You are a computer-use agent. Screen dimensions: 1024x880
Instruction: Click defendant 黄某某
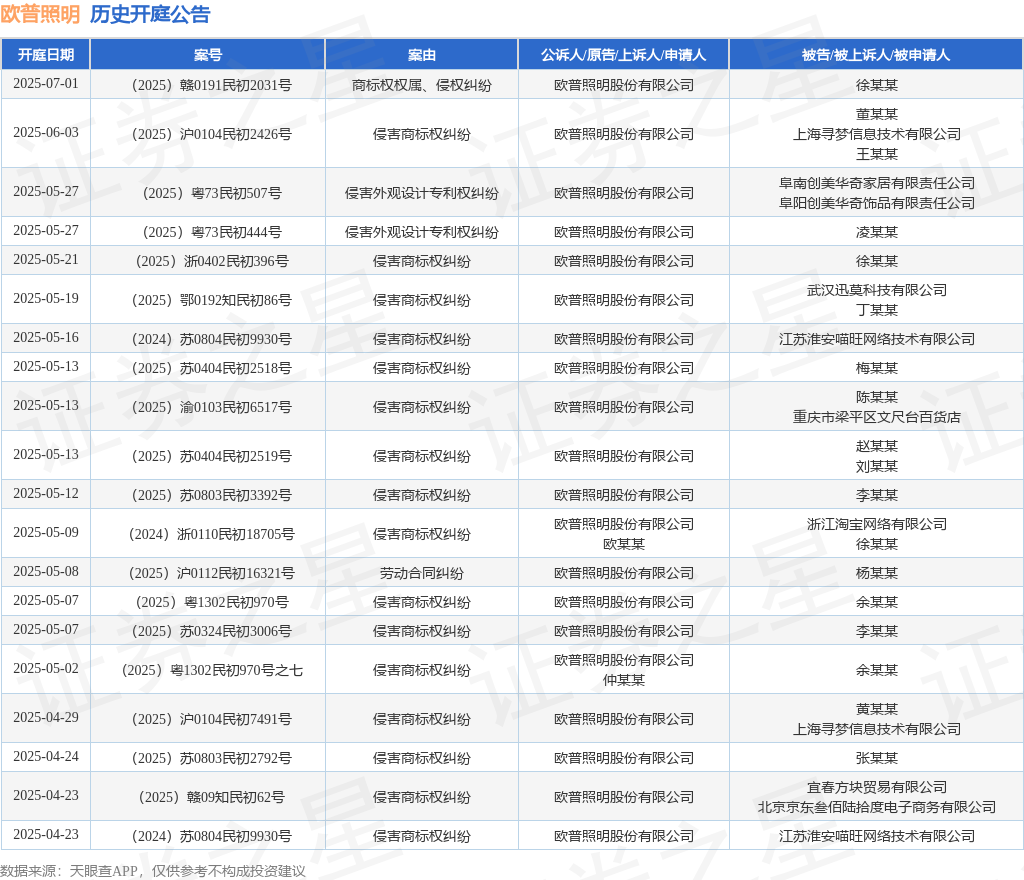click(877, 710)
